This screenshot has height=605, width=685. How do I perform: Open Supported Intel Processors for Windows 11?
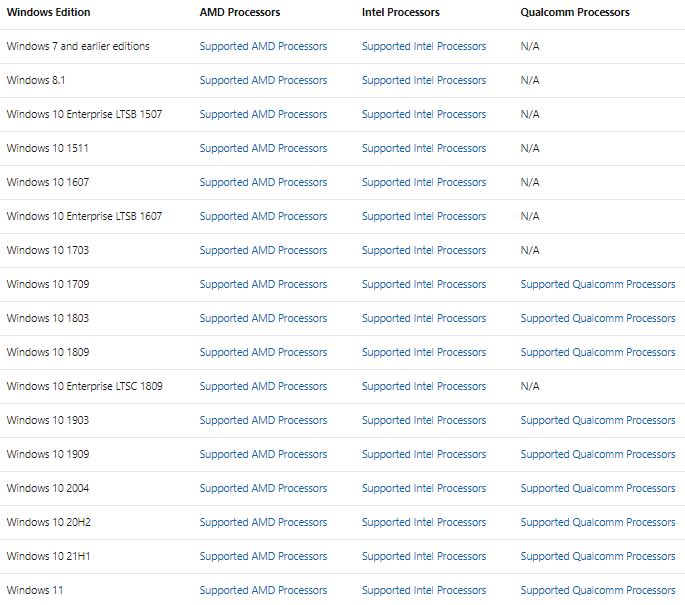point(424,590)
